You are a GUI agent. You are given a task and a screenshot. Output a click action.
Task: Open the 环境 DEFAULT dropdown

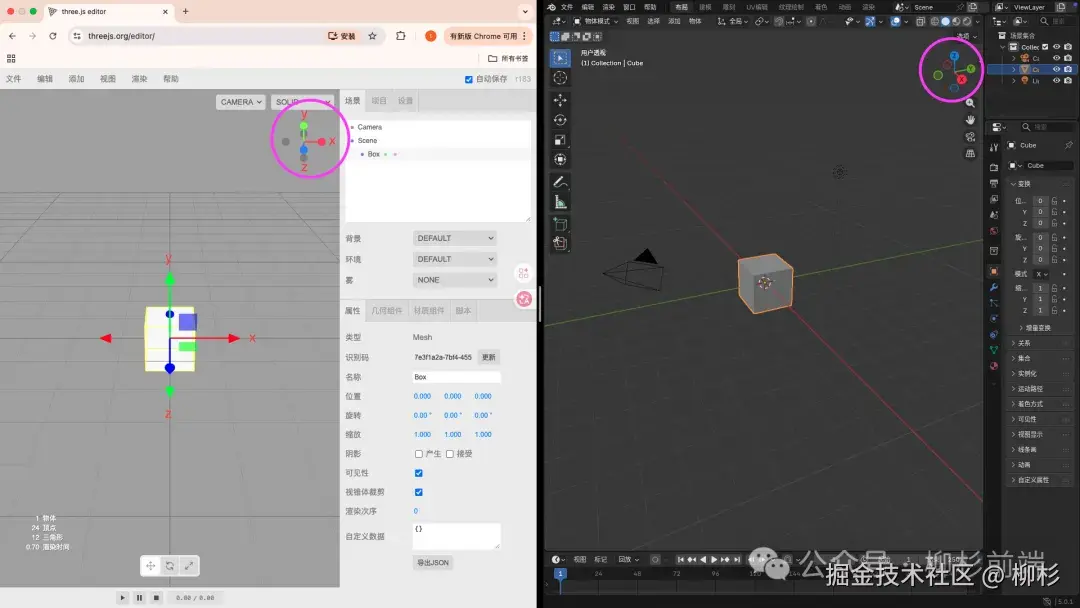click(455, 259)
